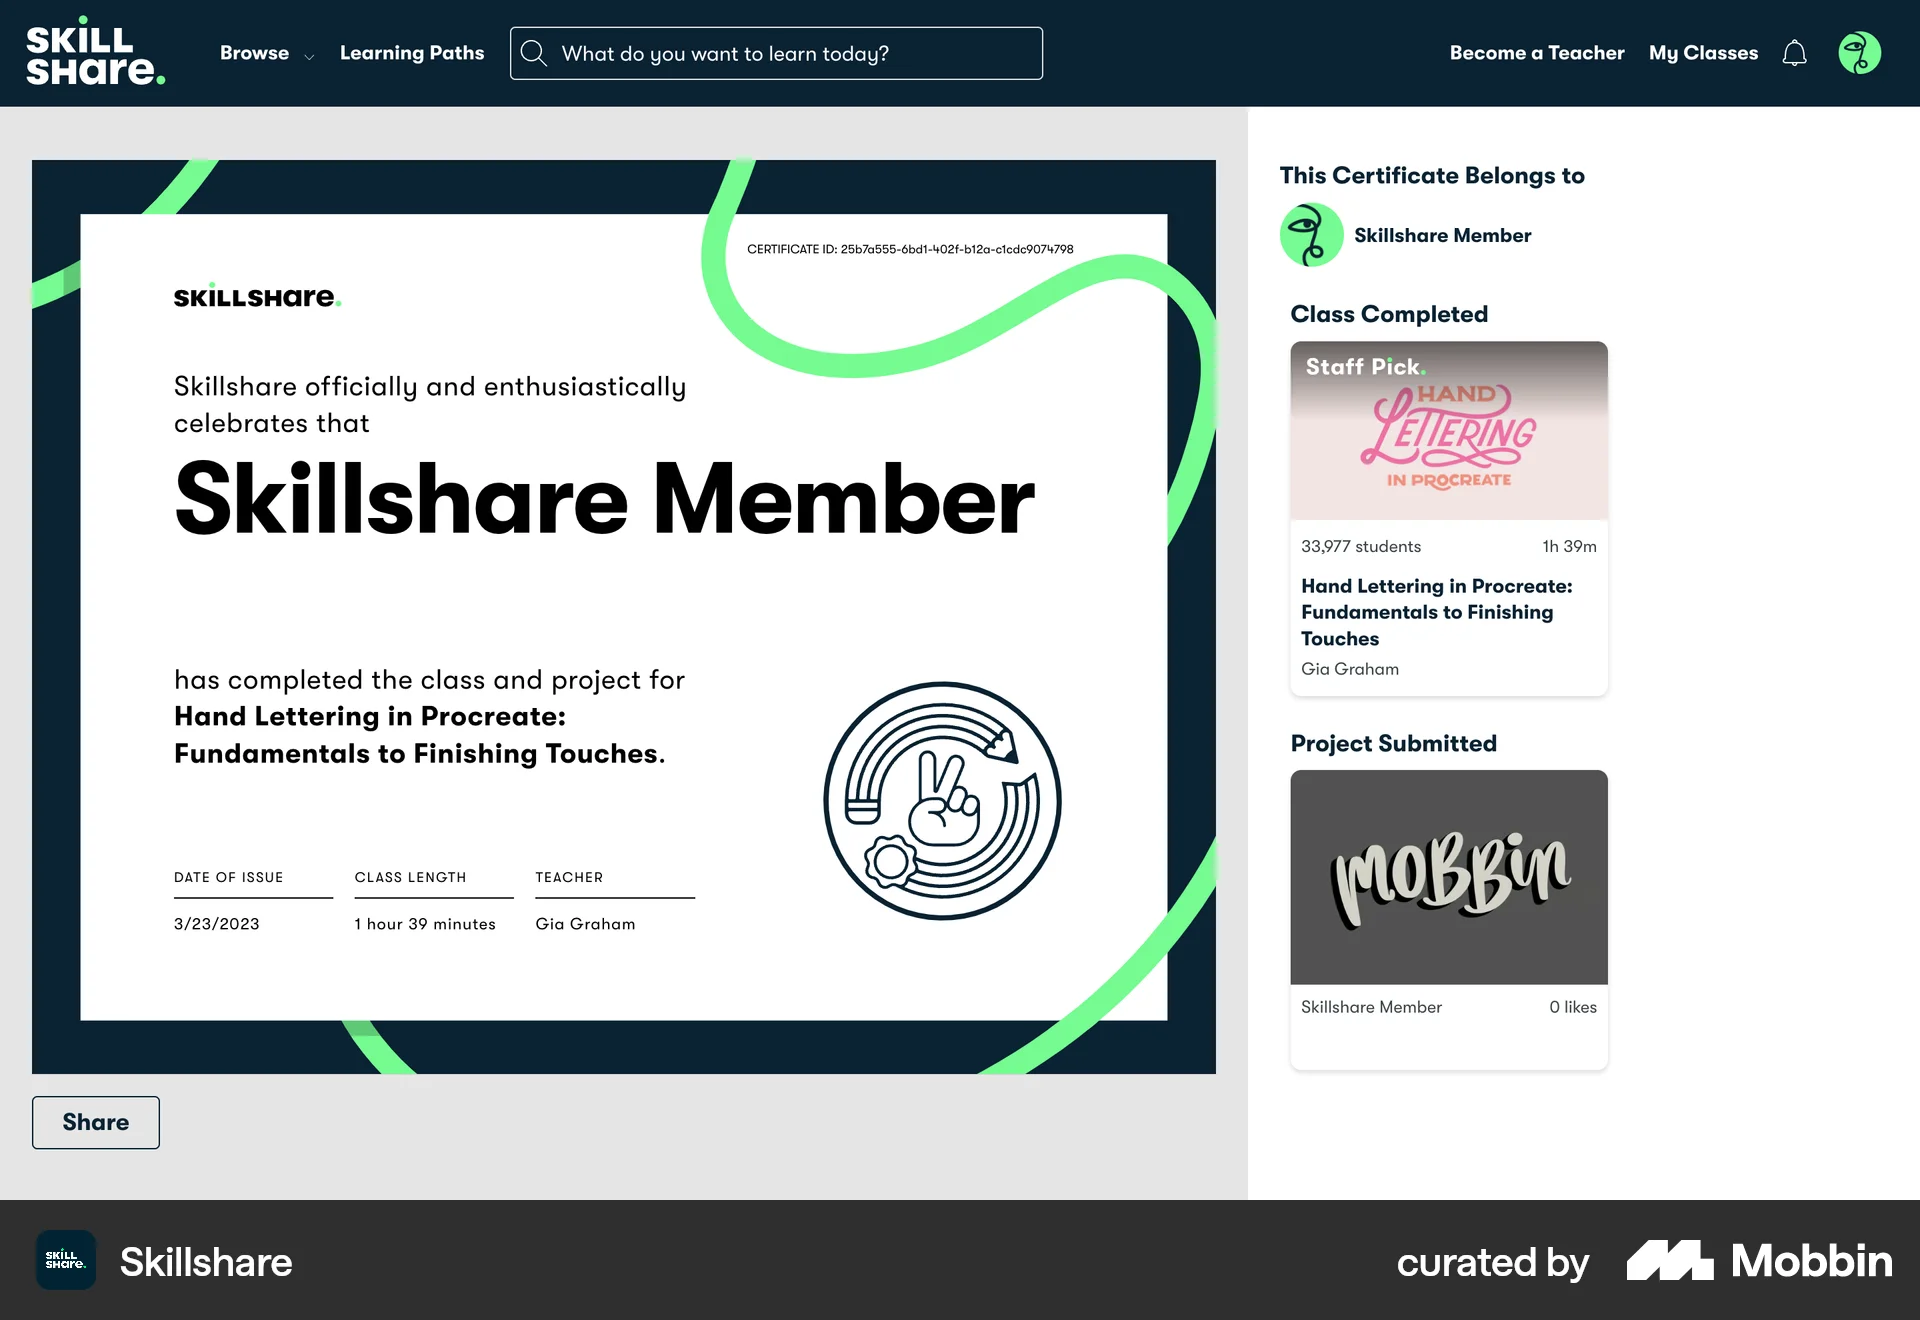This screenshot has height=1320, width=1920.
Task: Click the 0 likes counter on the project
Action: pos(1572,1007)
